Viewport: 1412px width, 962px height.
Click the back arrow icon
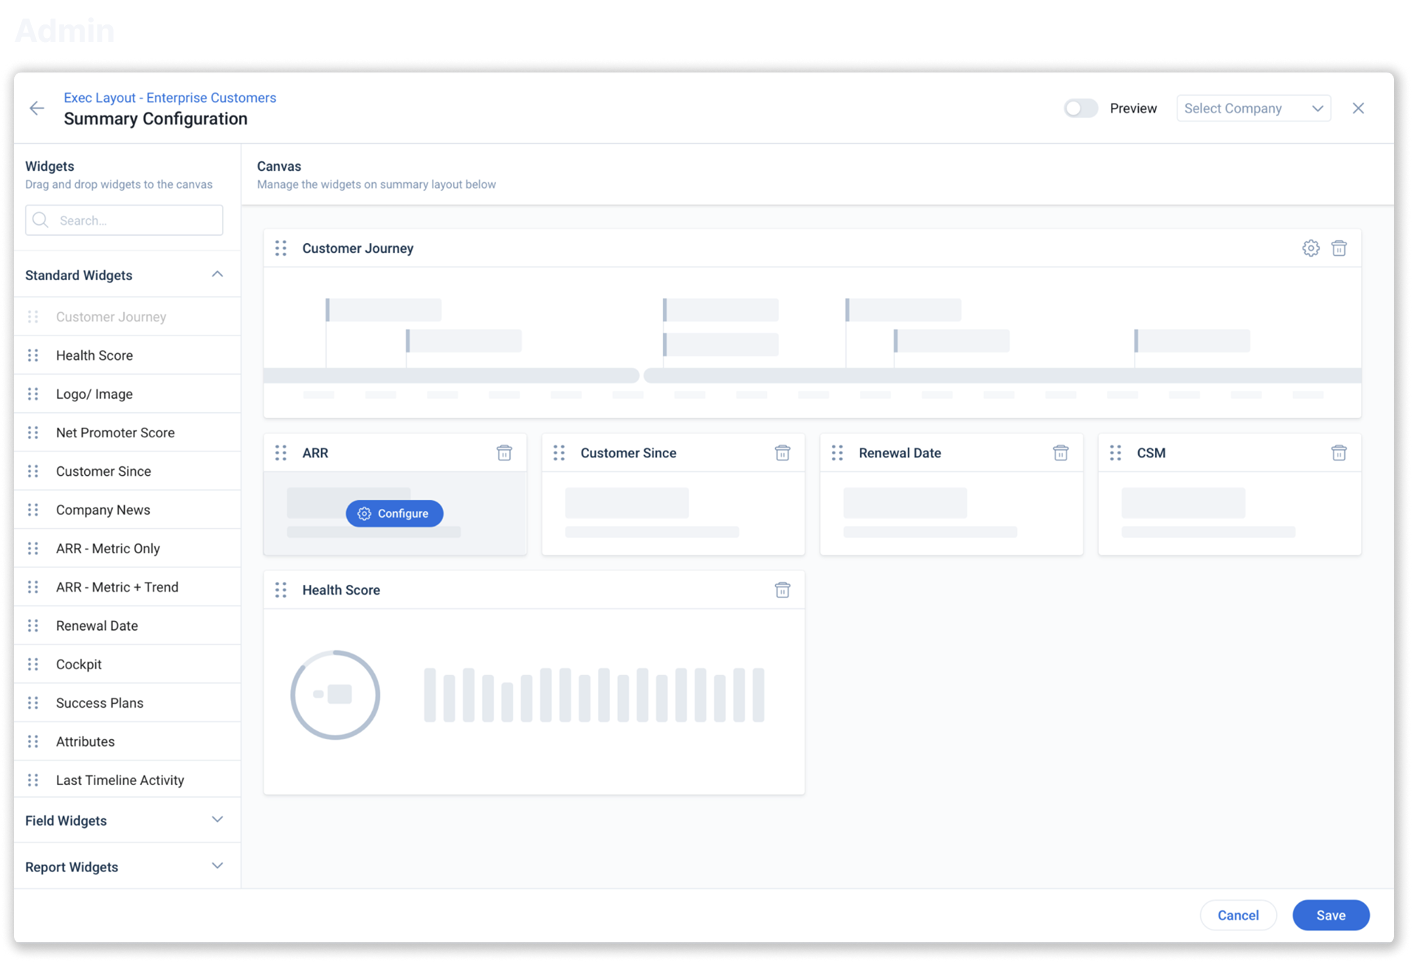(x=37, y=108)
